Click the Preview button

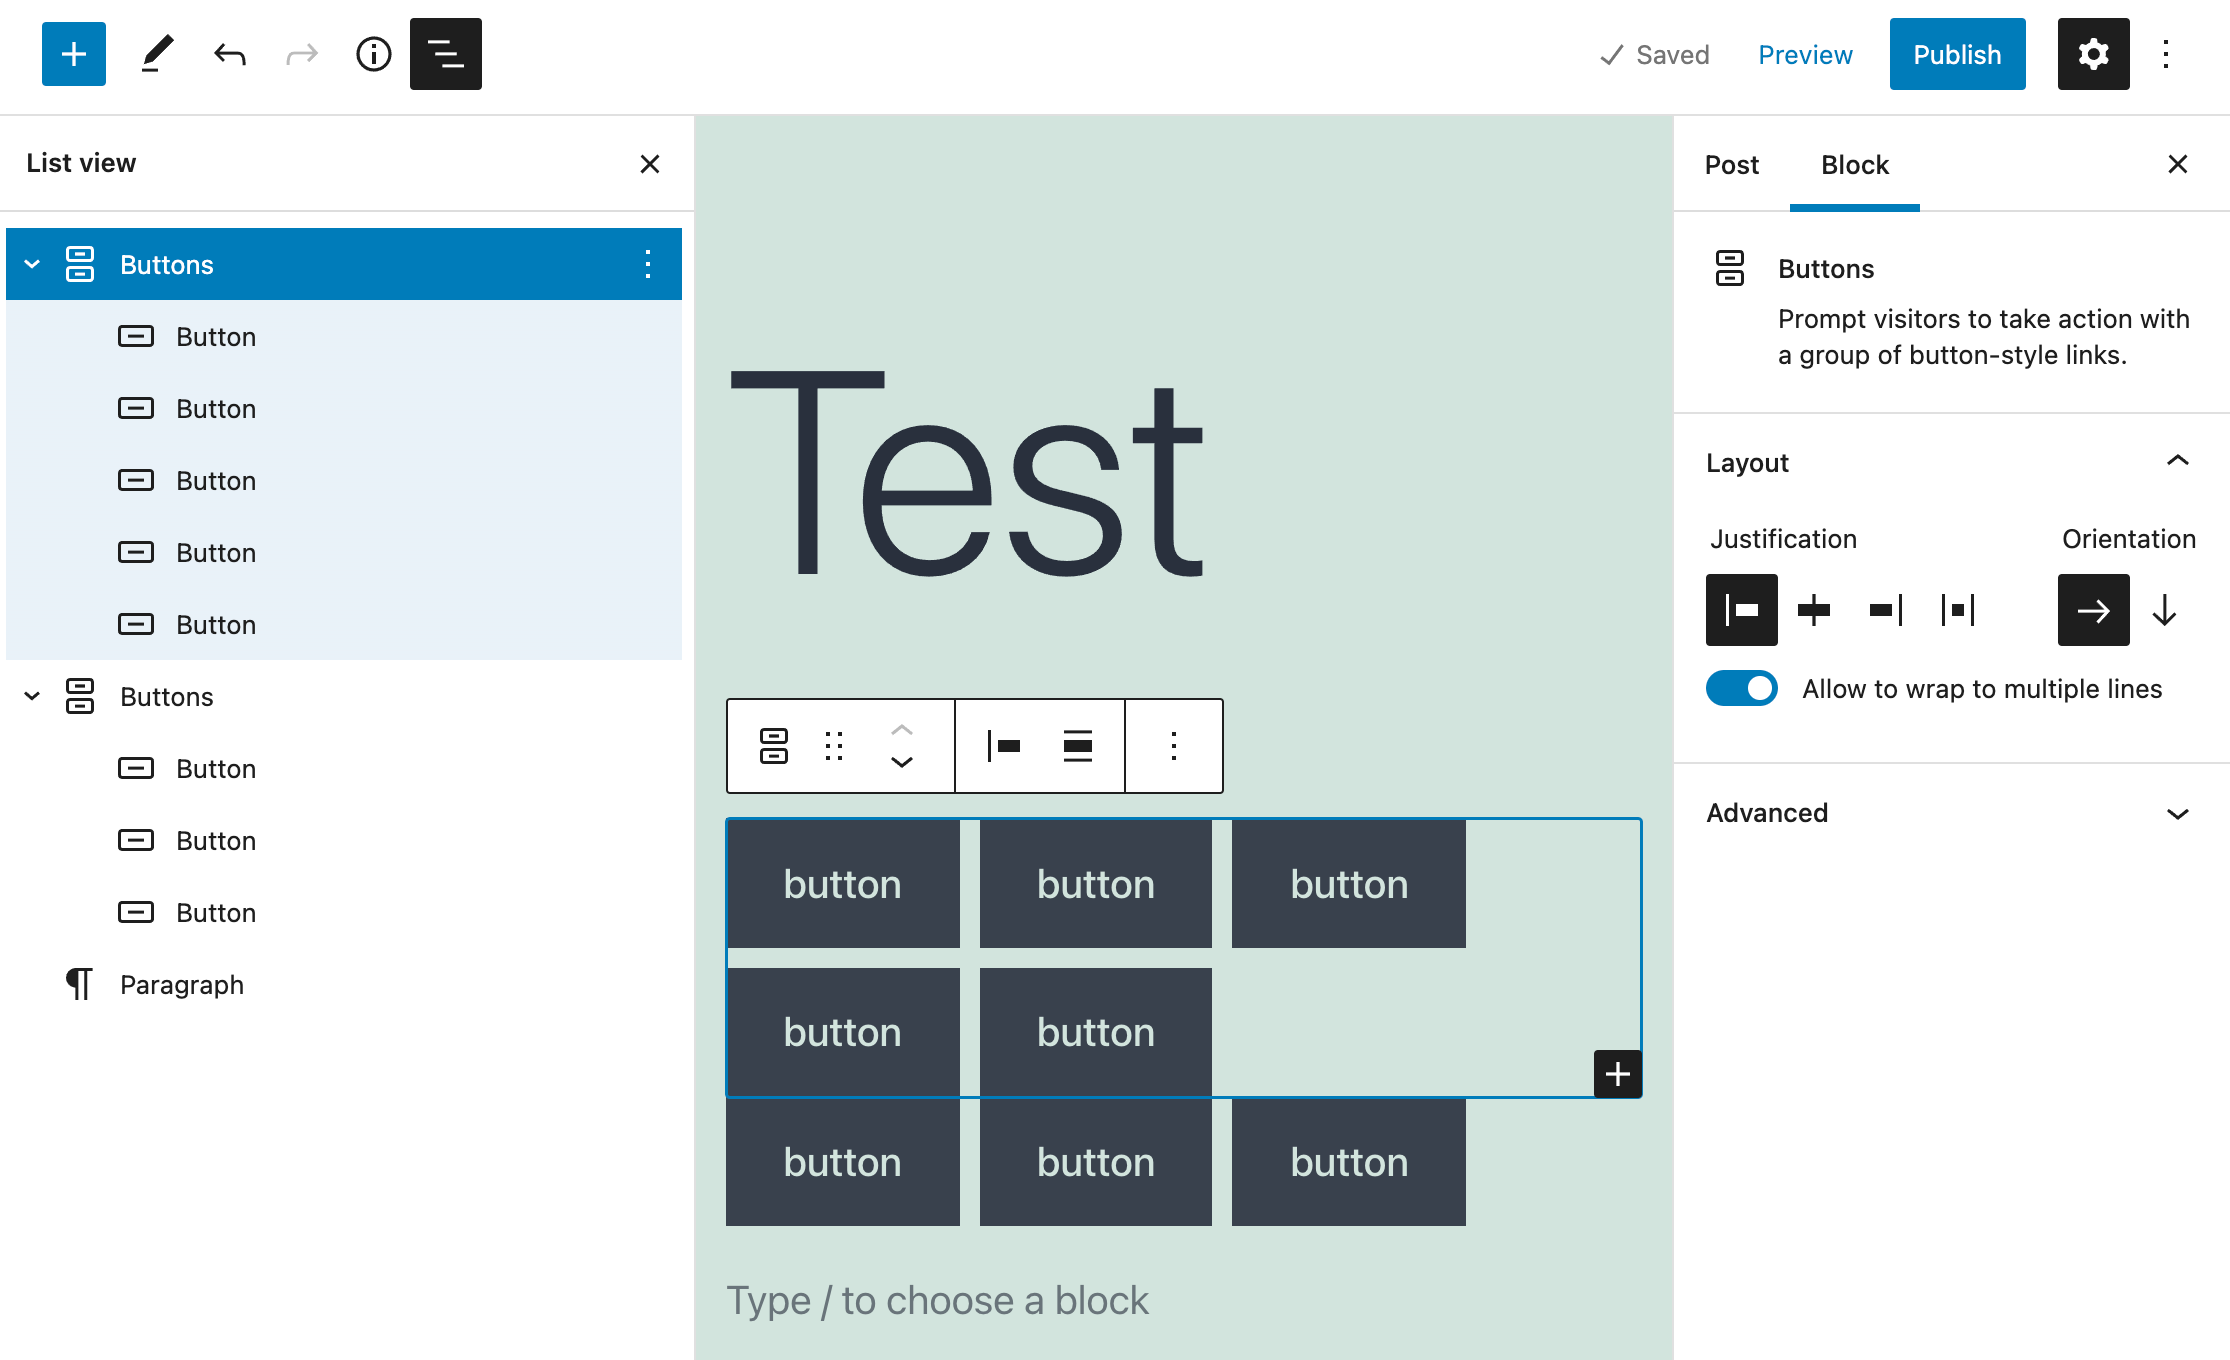[x=1806, y=53]
